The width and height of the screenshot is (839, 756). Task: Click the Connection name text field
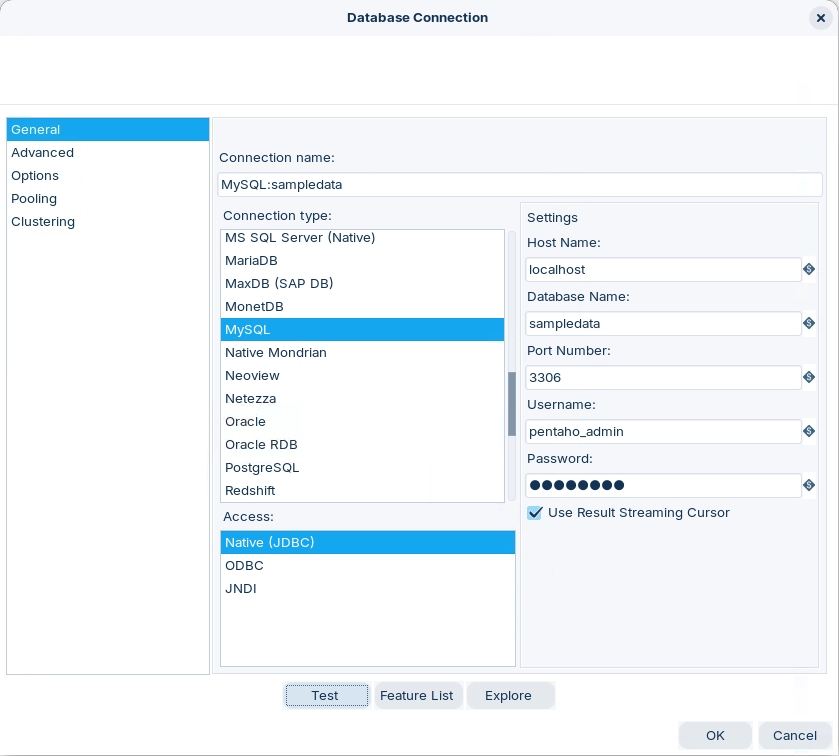[519, 185]
